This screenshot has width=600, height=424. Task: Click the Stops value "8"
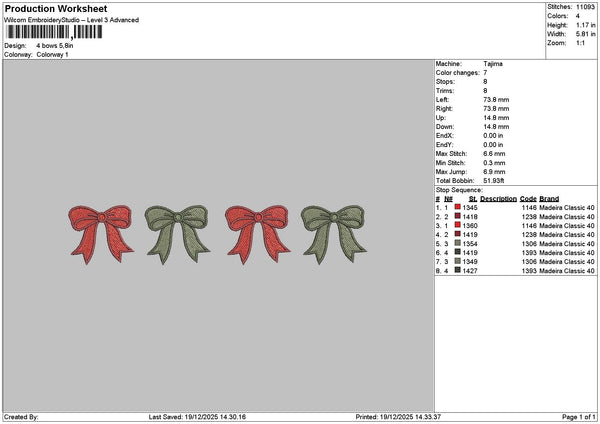485,82
